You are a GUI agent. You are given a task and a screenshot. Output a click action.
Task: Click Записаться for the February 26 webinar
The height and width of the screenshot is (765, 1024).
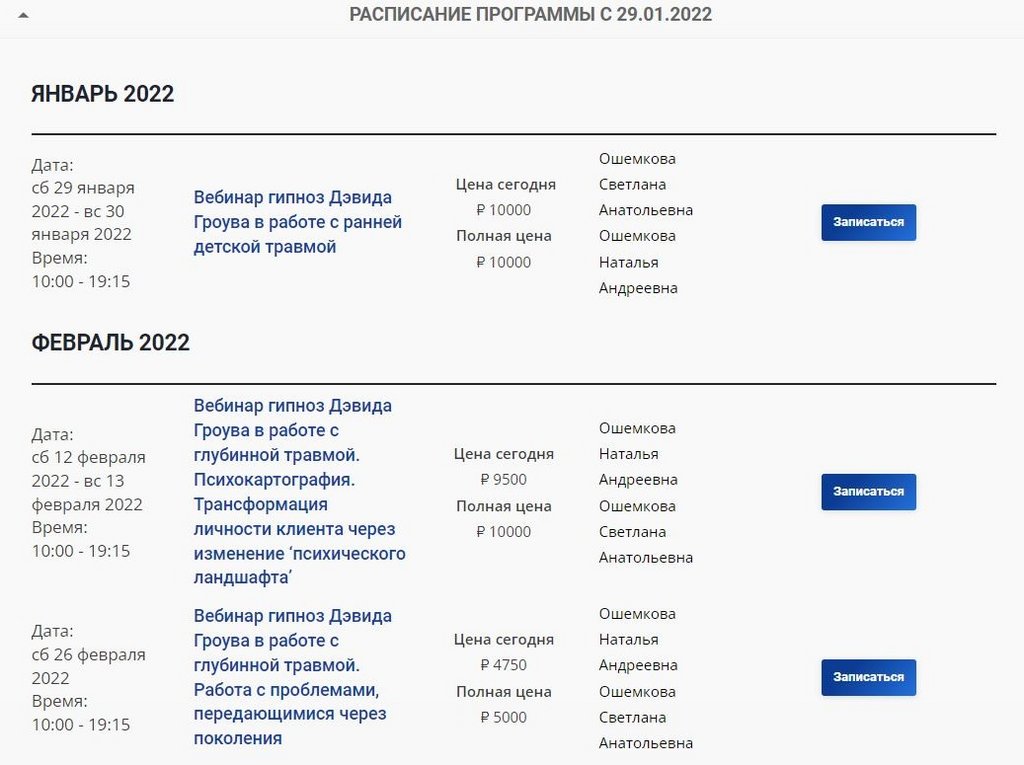pyautogui.click(x=868, y=677)
